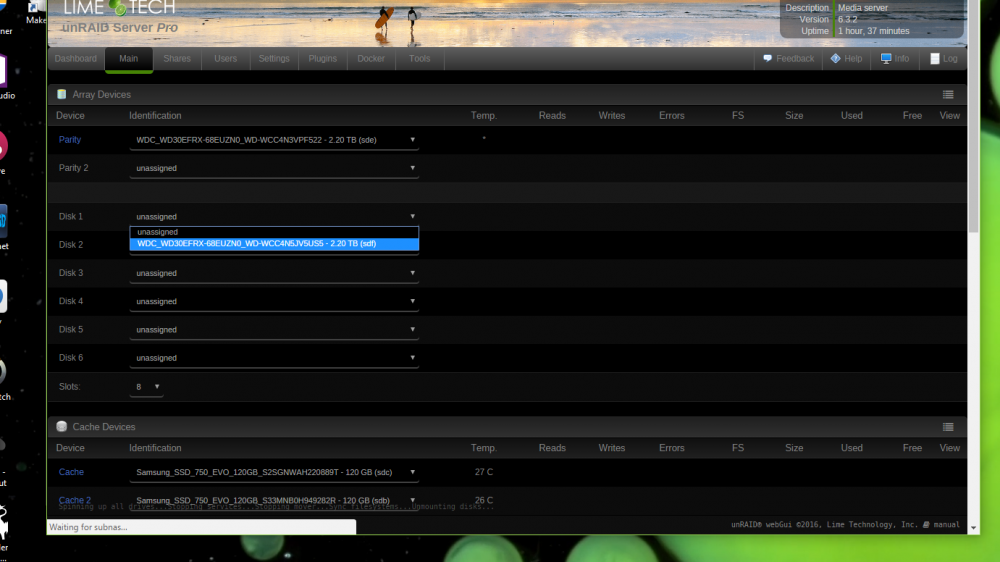Click the Help button
1000x562 pixels.
tap(846, 59)
